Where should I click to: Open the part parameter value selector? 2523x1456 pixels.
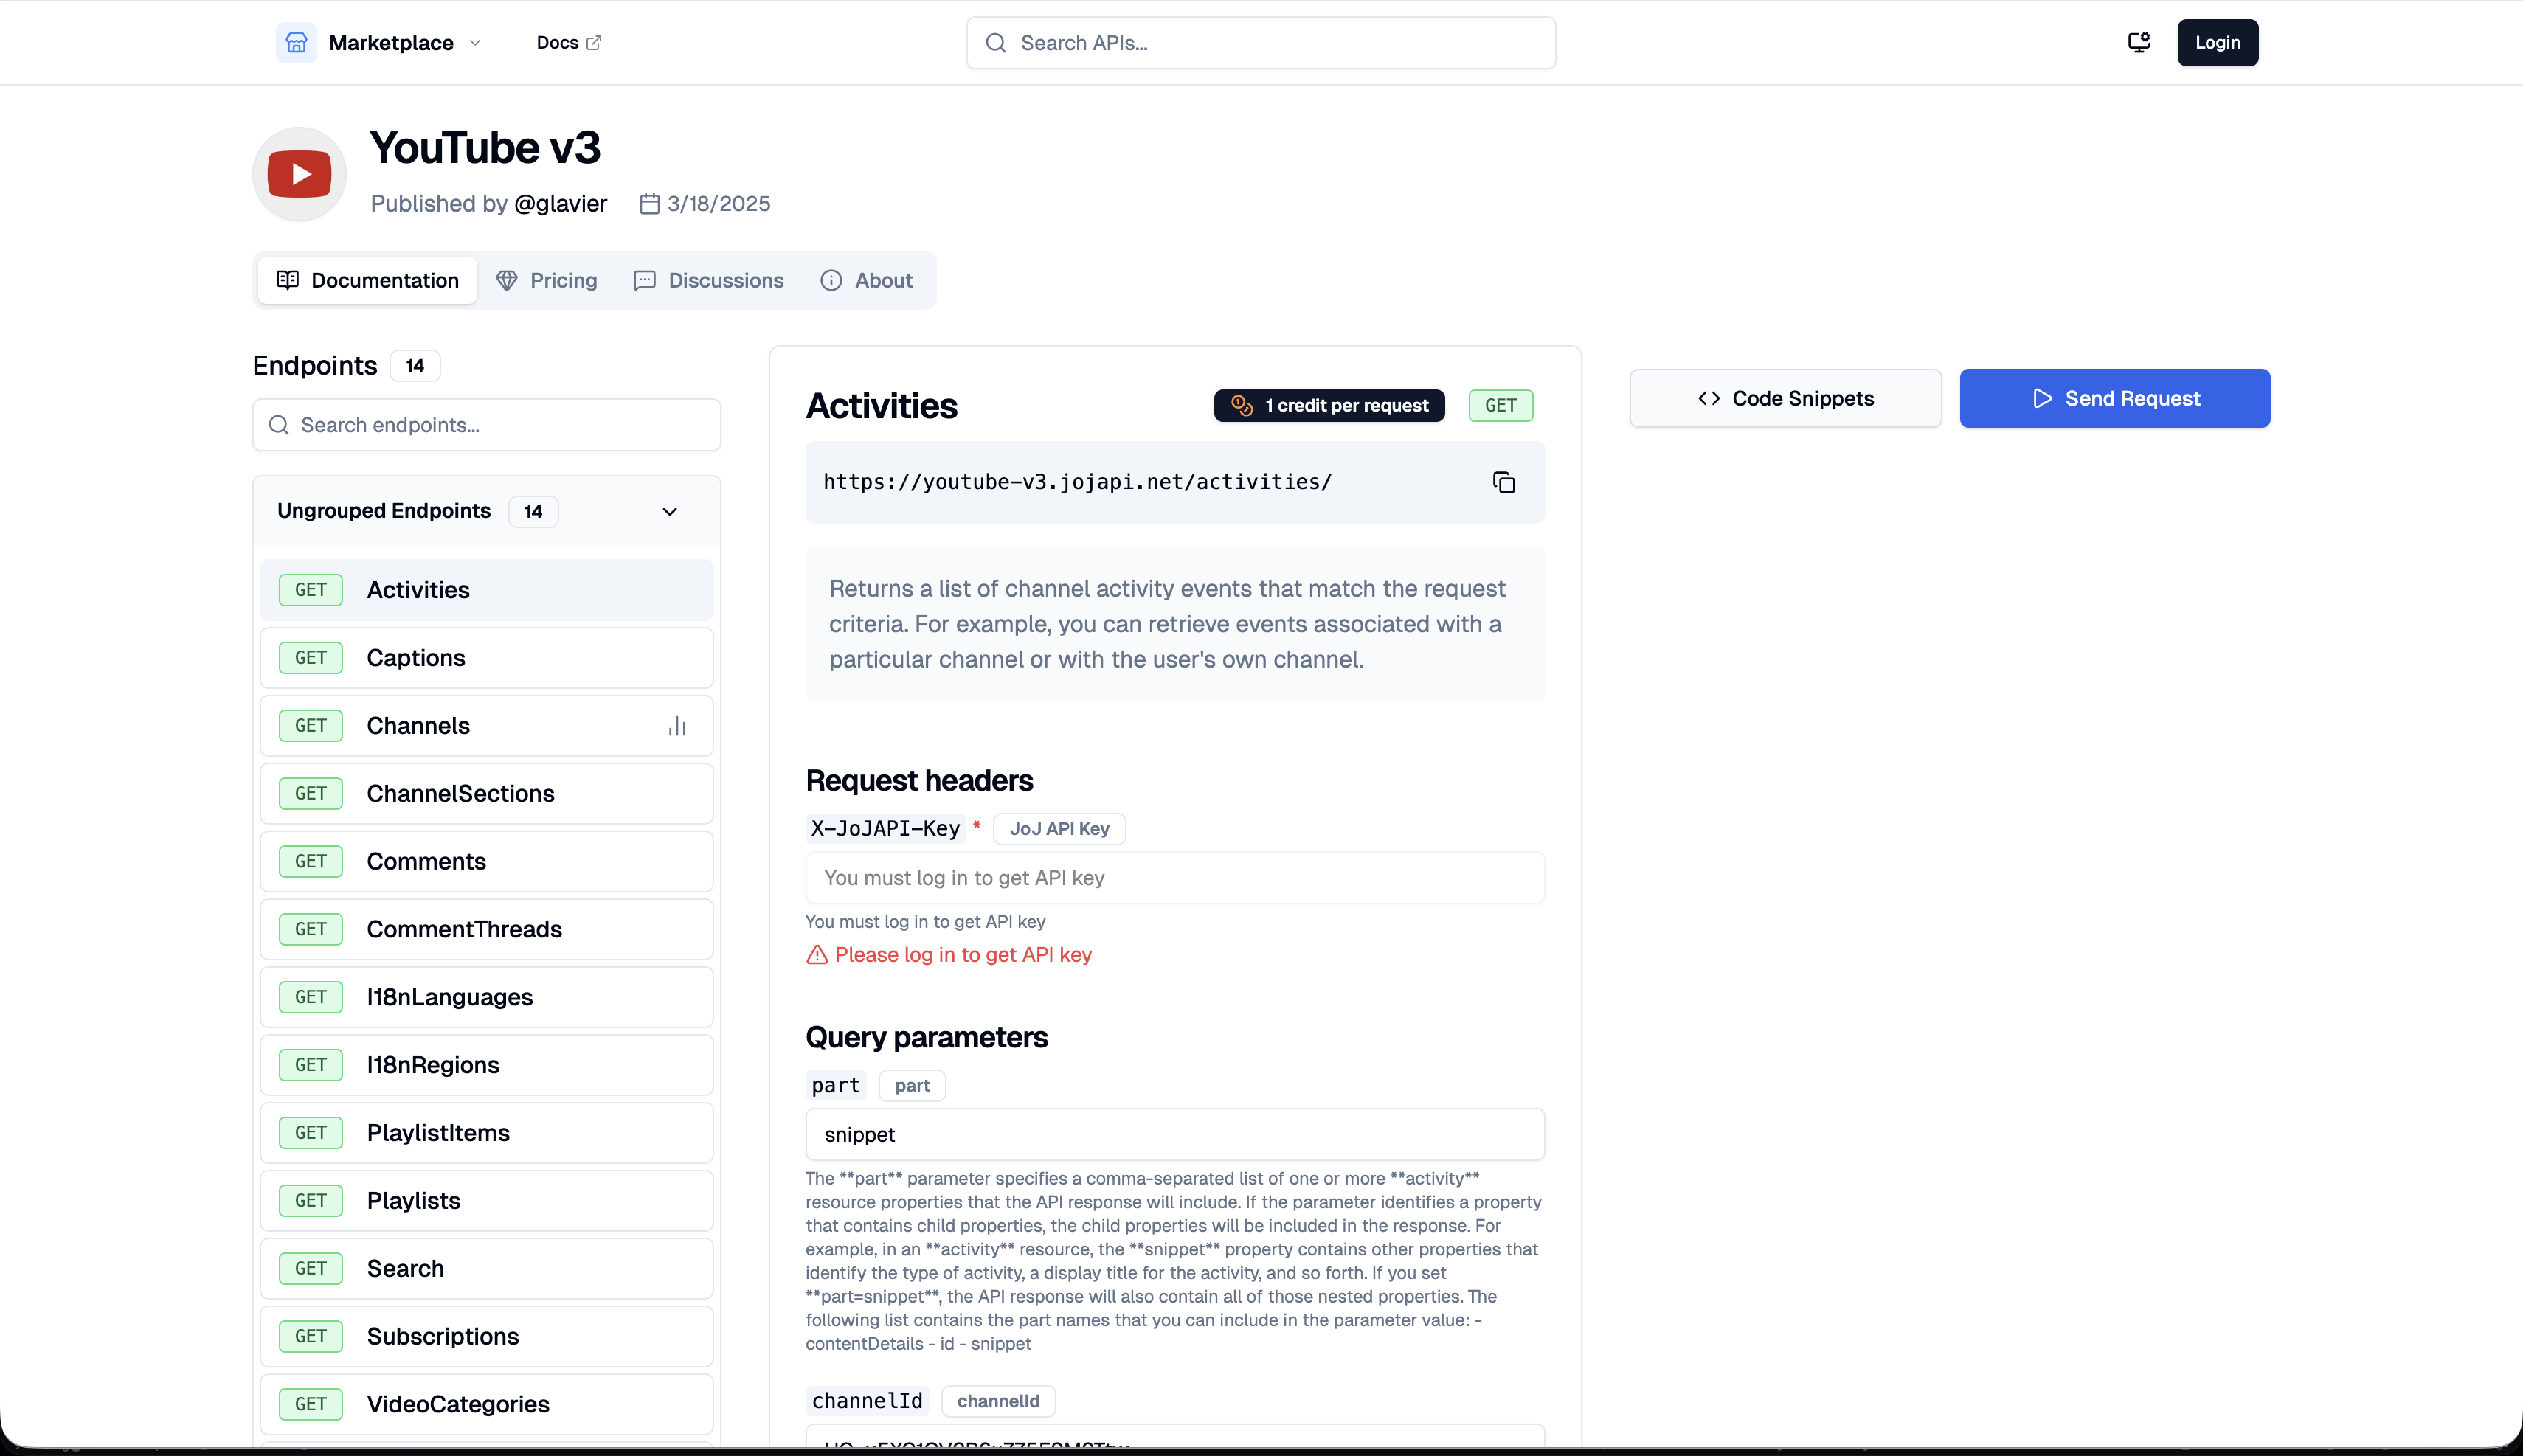coord(1174,1134)
